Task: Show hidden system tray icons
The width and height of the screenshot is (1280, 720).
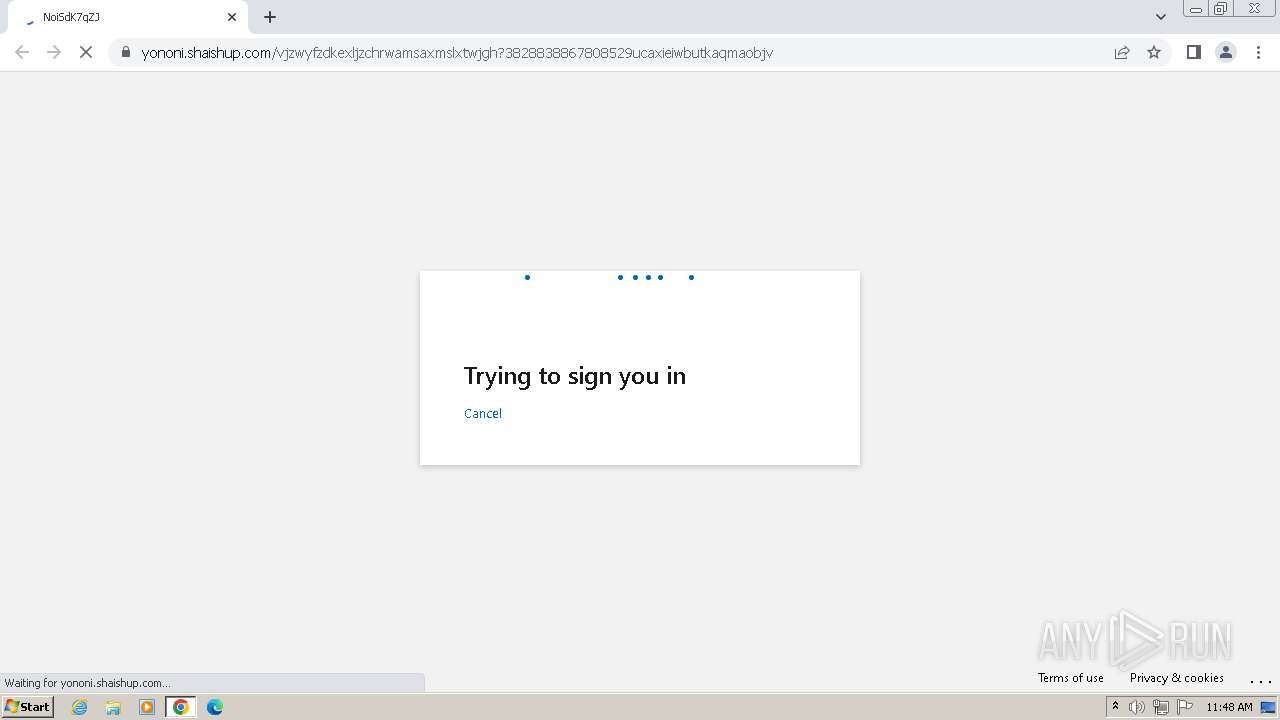Action: (1115, 707)
